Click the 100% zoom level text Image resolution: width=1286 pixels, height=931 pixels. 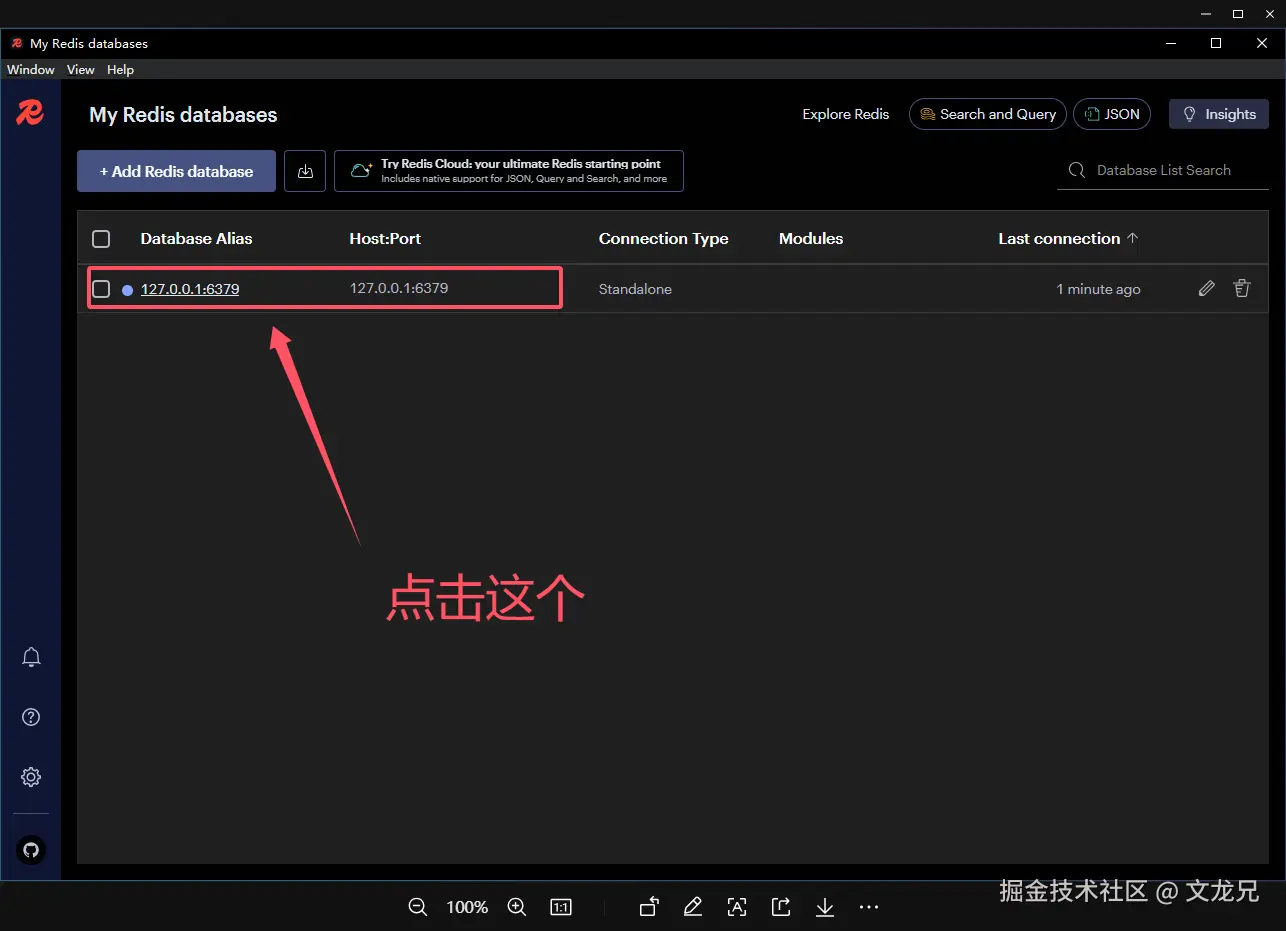tap(467, 907)
